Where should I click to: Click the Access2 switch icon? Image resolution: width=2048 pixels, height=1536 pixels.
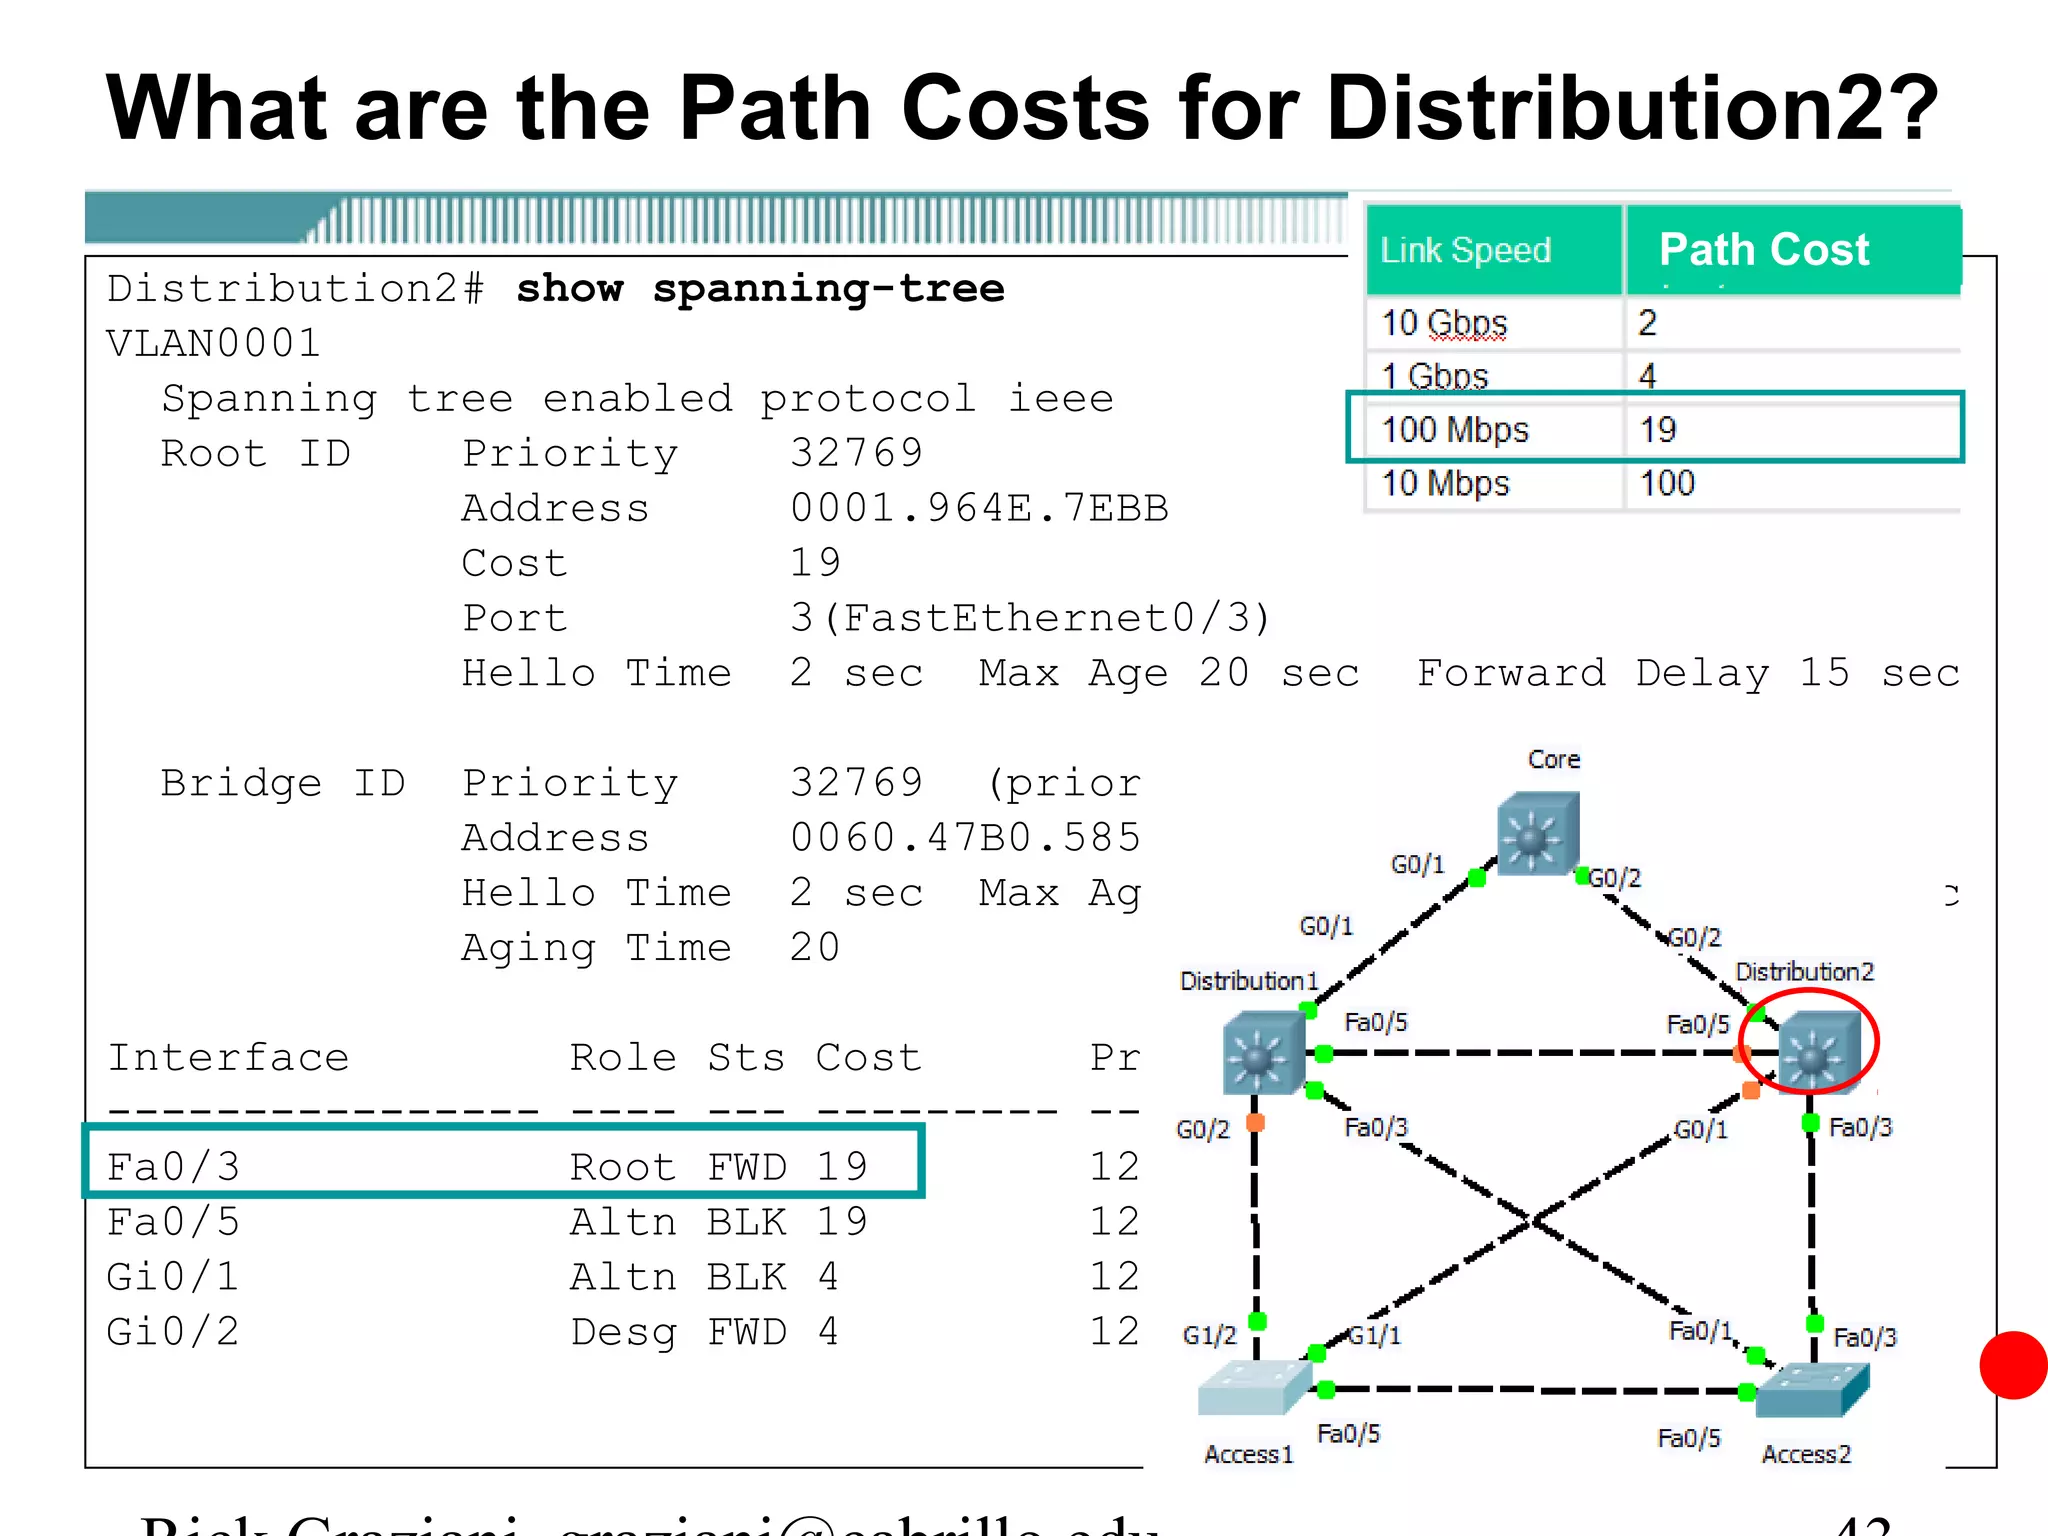click(1812, 1390)
